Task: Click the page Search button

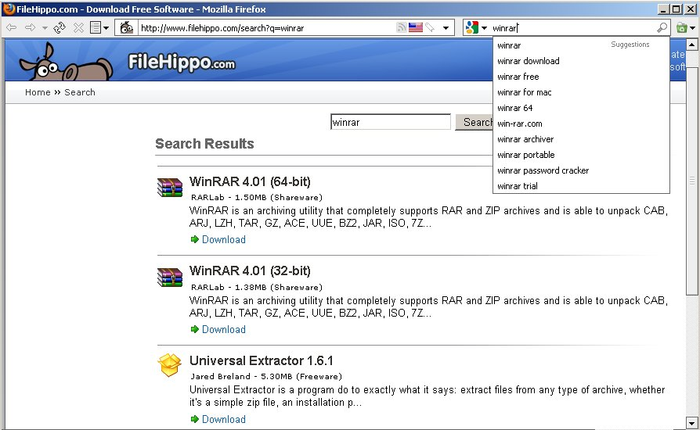Action: (474, 122)
